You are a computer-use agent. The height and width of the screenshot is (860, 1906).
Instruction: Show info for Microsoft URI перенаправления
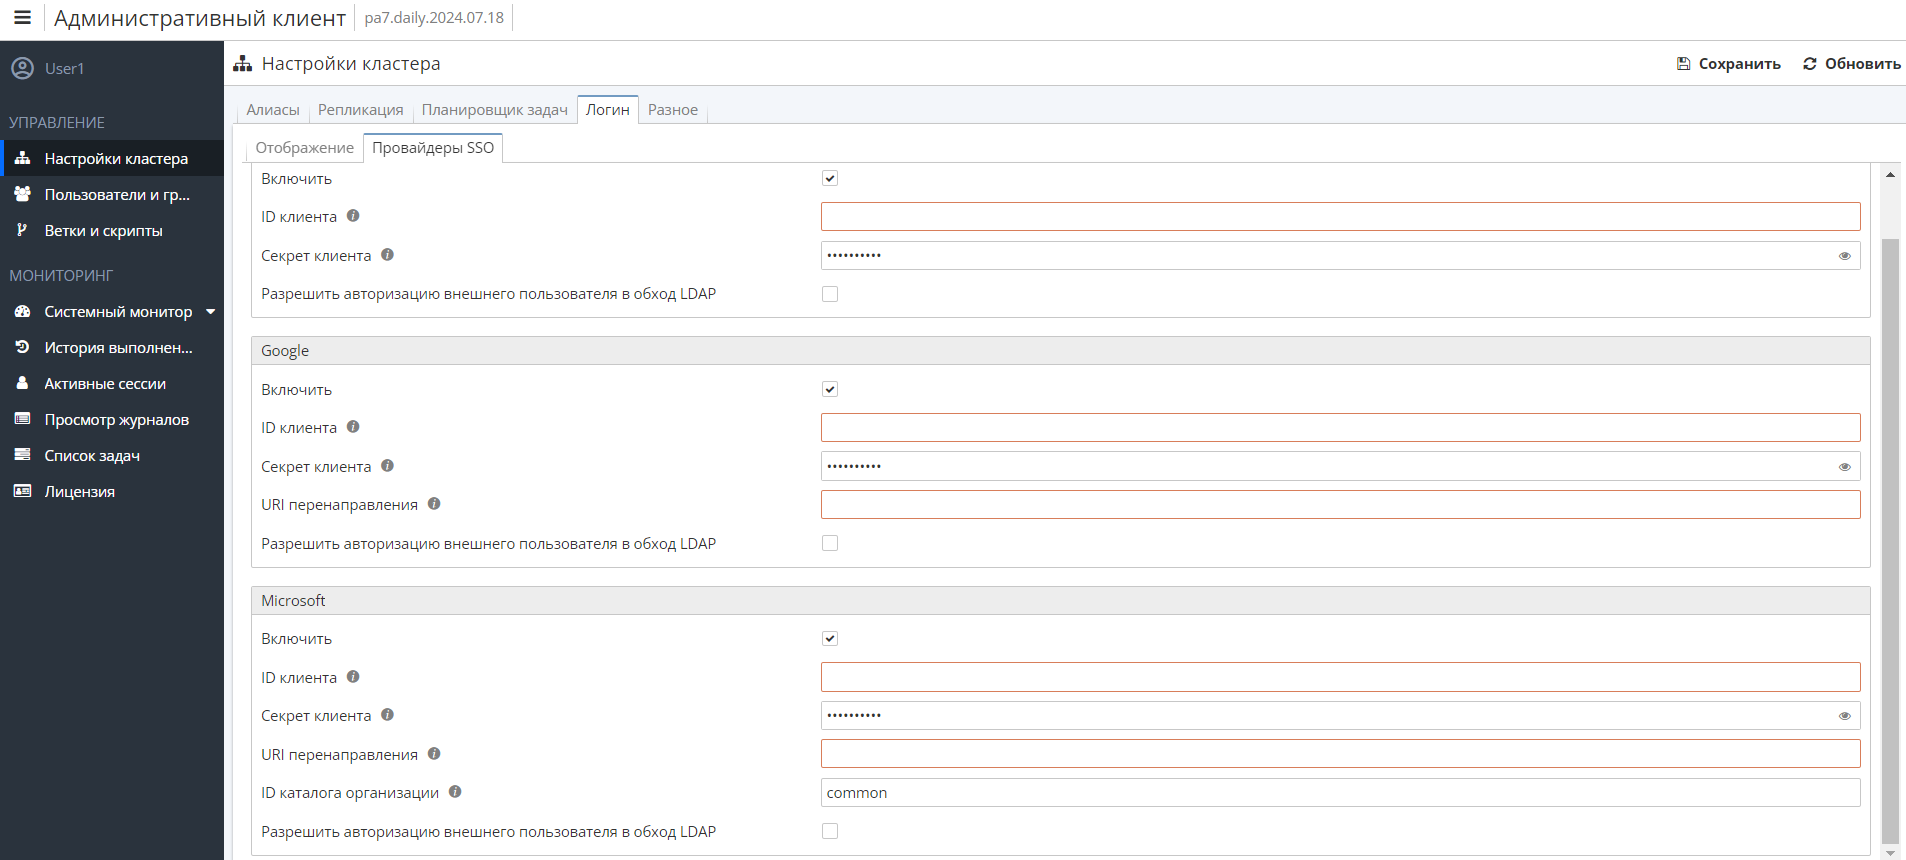pos(434,754)
